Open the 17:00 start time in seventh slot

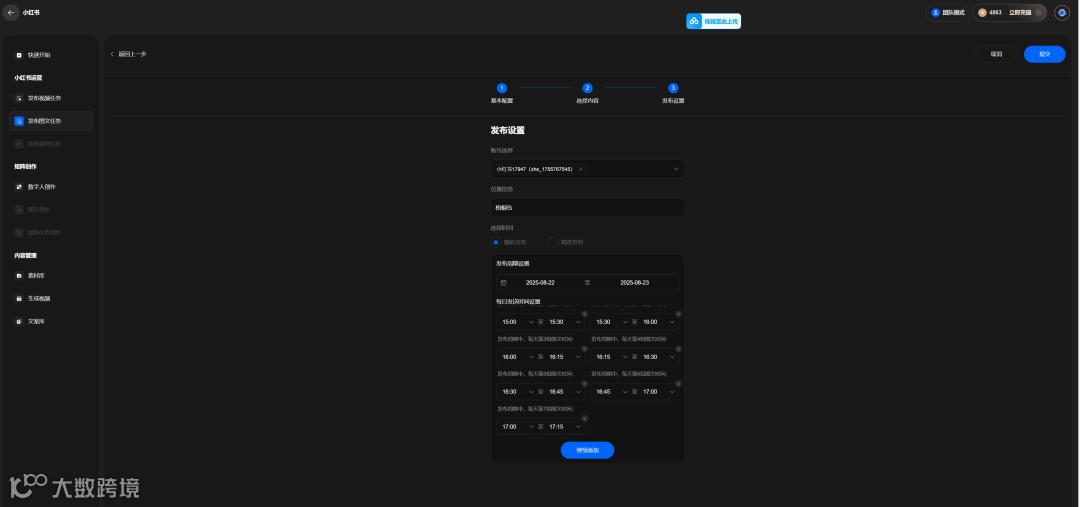click(x=516, y=426)
